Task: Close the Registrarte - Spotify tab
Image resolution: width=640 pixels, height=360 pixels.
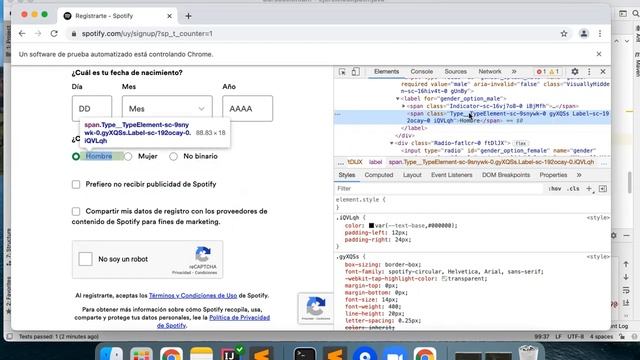Action: pos(169,16)
